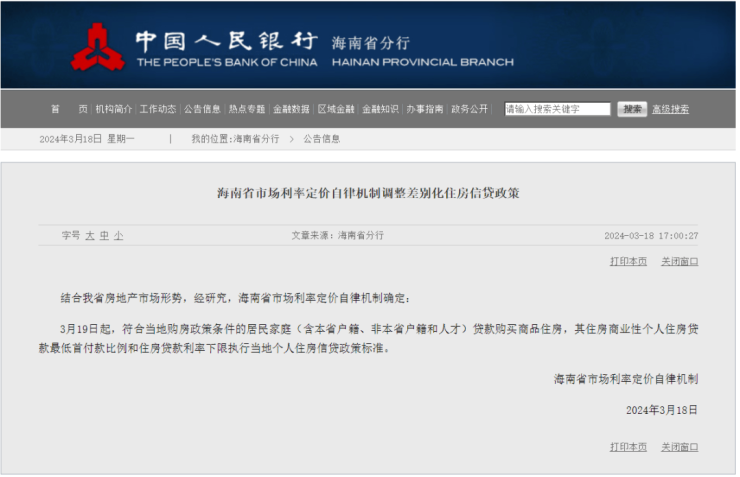
Task: Open the 机构简介 menu item
Action: click(115, 109)
